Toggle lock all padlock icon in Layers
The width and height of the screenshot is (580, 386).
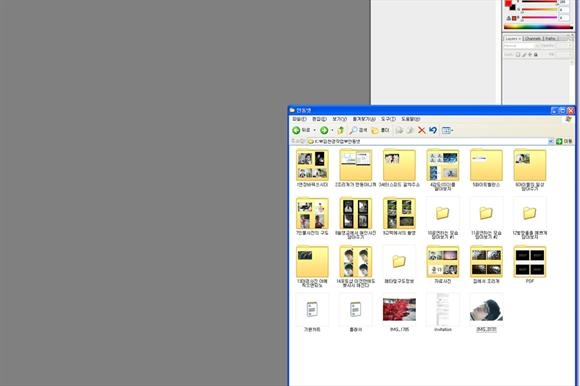tap(536, 54)
